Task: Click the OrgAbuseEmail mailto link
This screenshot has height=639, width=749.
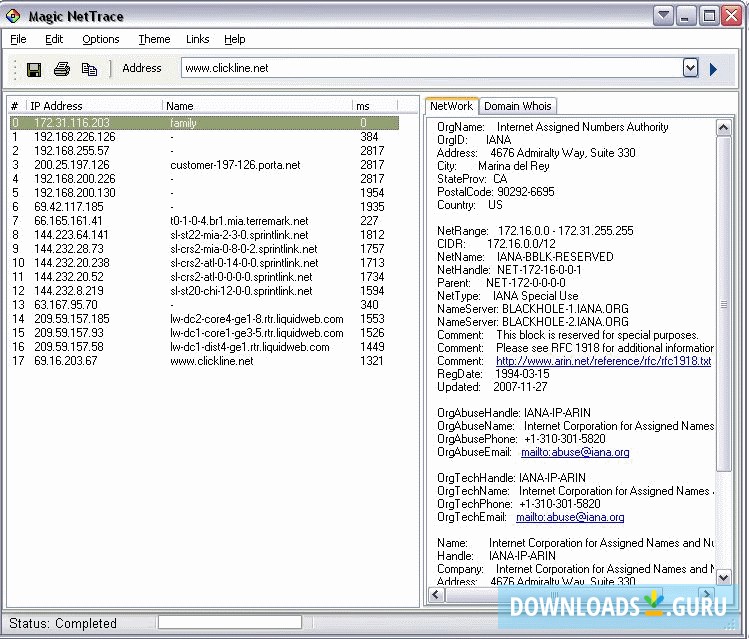Action: 575,452
